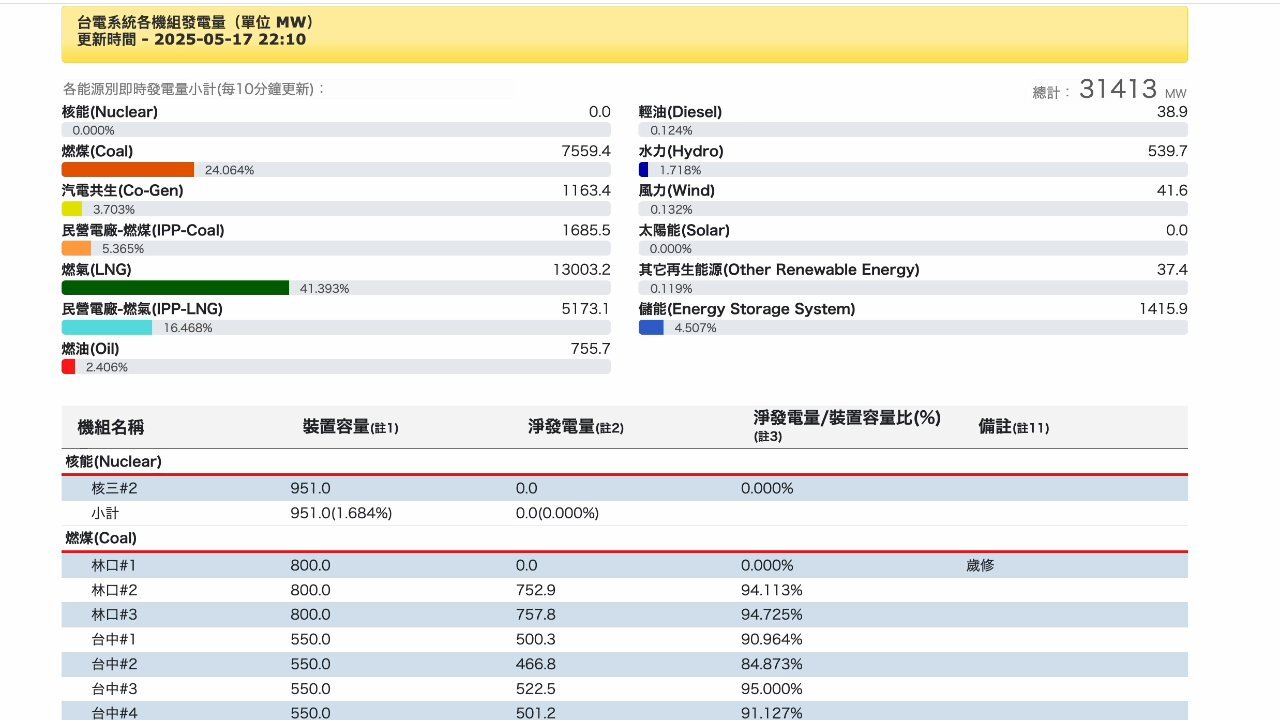Click the 備註(註11) column header
1280x720 pixels.
(1014, 427)
